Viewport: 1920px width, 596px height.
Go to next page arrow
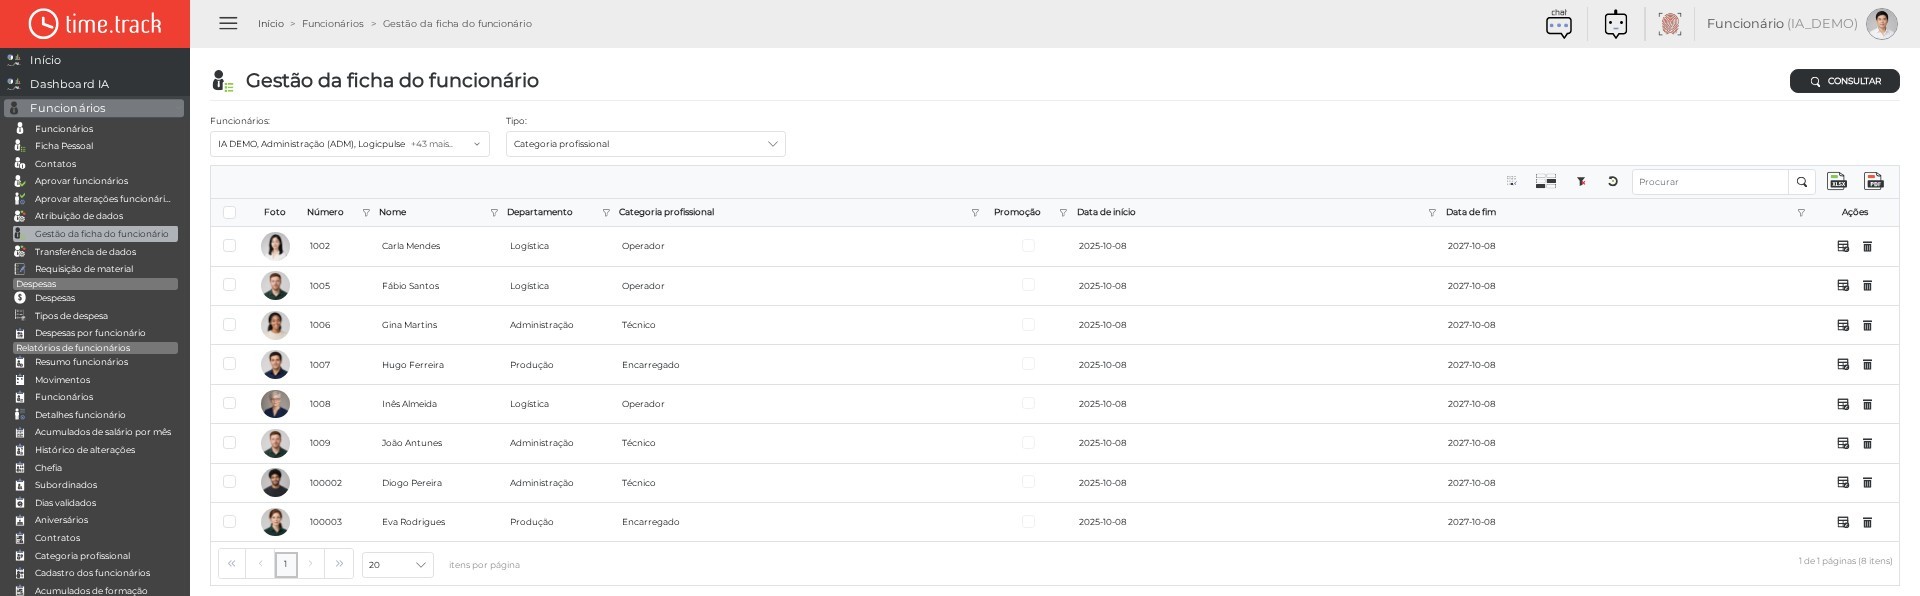[311, 564]
